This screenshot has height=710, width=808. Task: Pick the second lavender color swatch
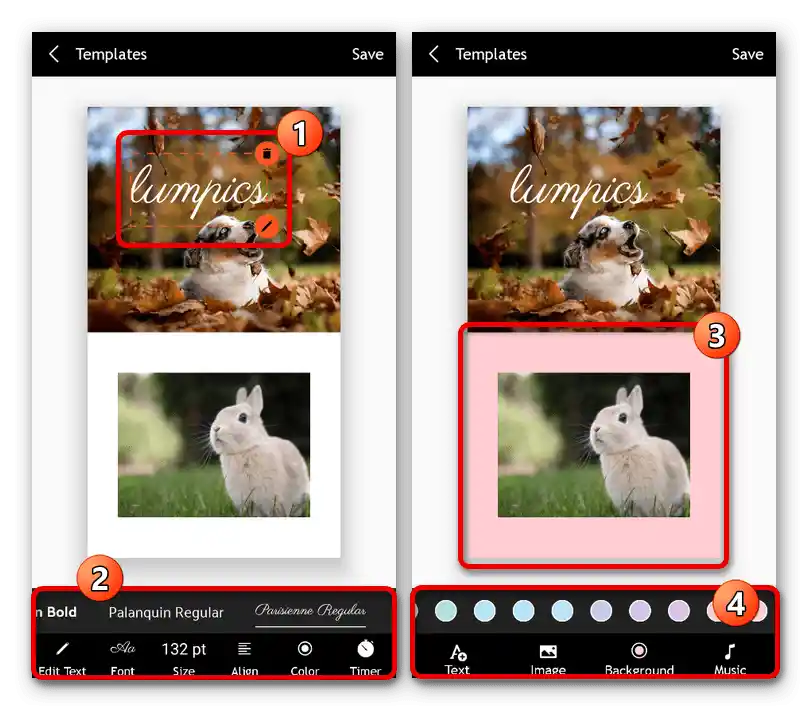click(x=640, y=611)
